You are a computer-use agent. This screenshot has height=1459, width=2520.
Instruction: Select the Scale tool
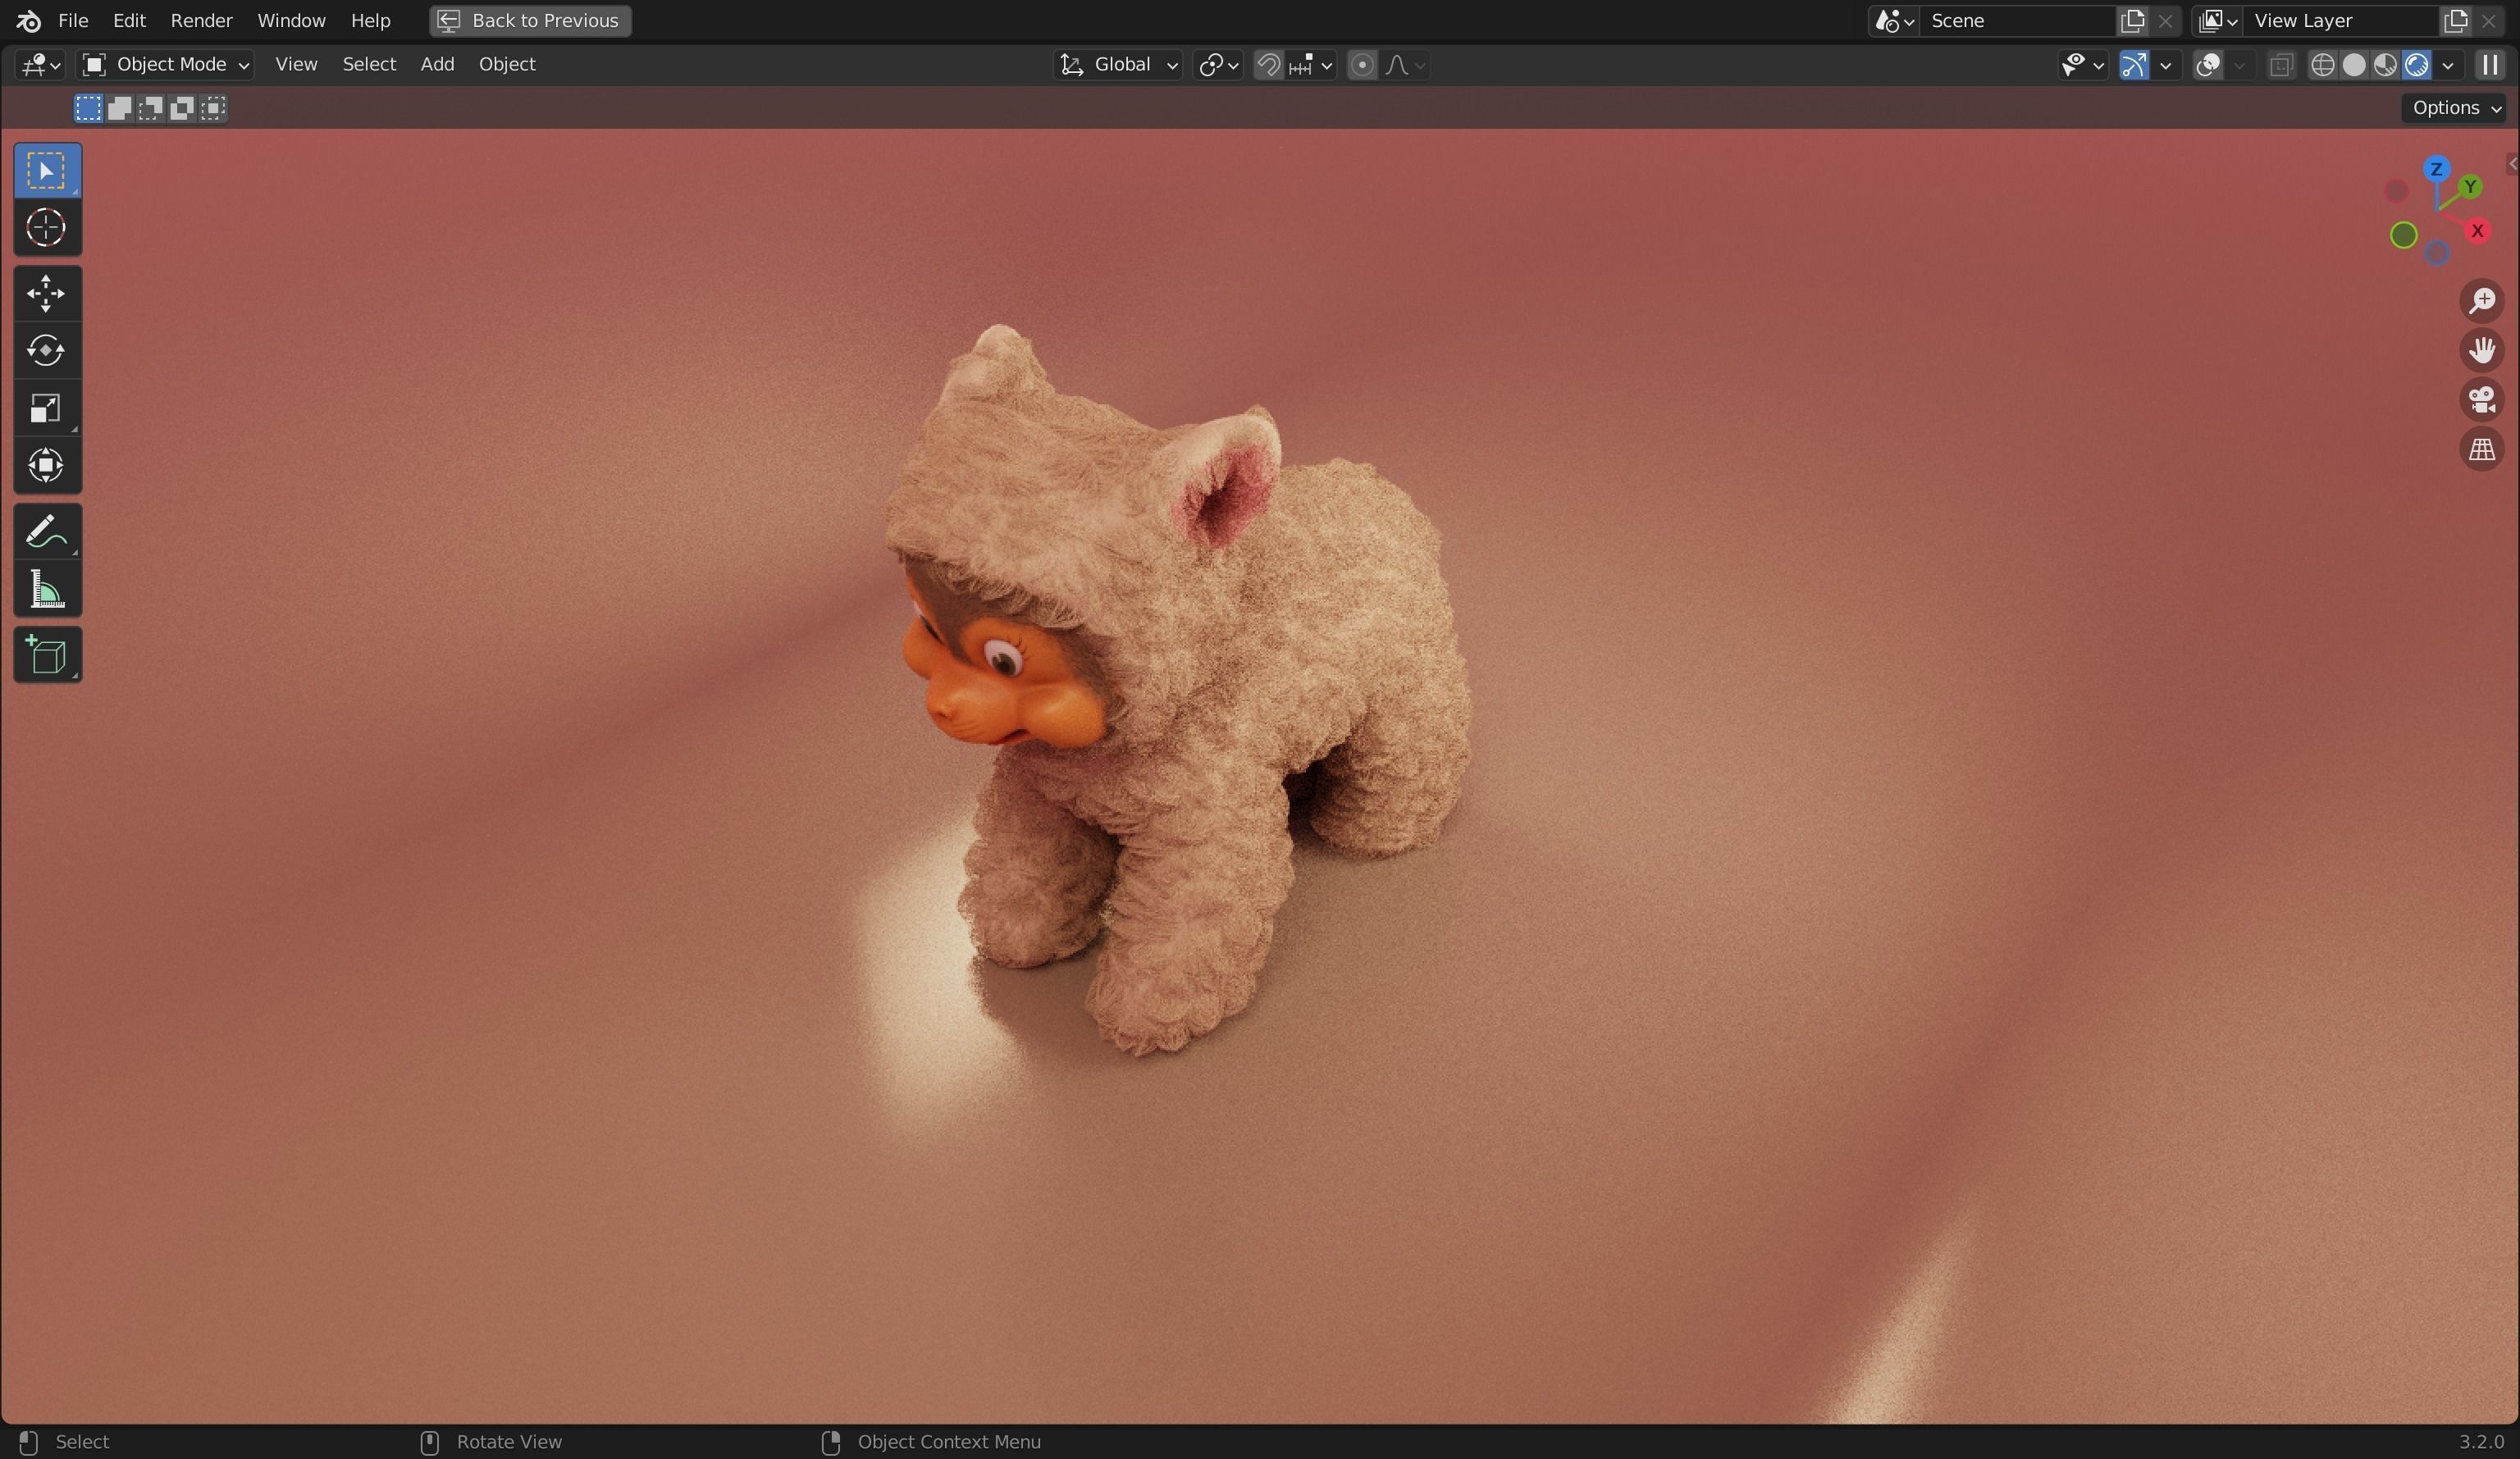47,408
